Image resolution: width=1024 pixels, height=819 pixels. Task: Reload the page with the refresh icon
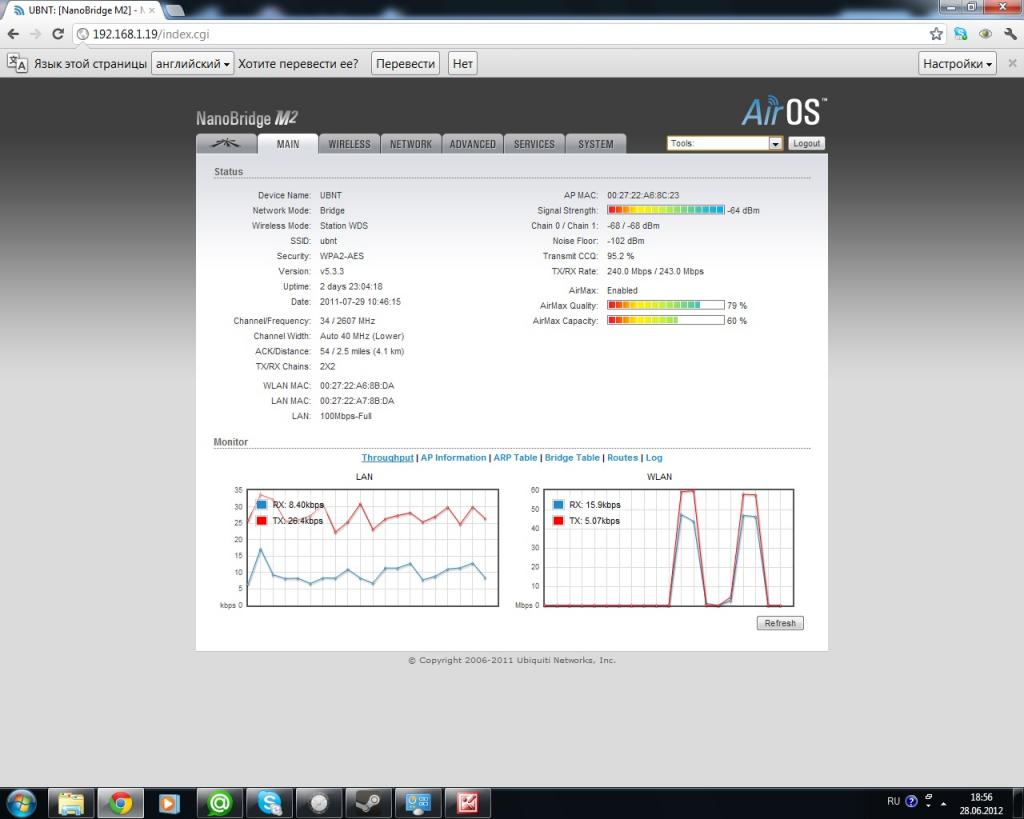57,34
